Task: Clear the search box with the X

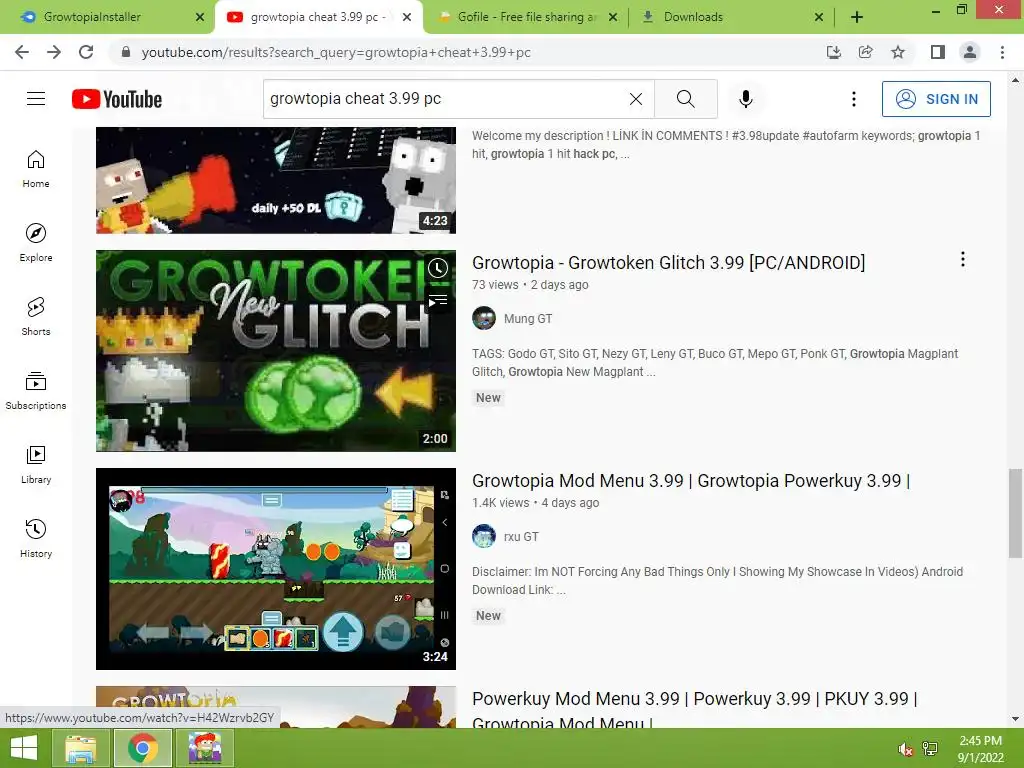Action: [635, 99]
